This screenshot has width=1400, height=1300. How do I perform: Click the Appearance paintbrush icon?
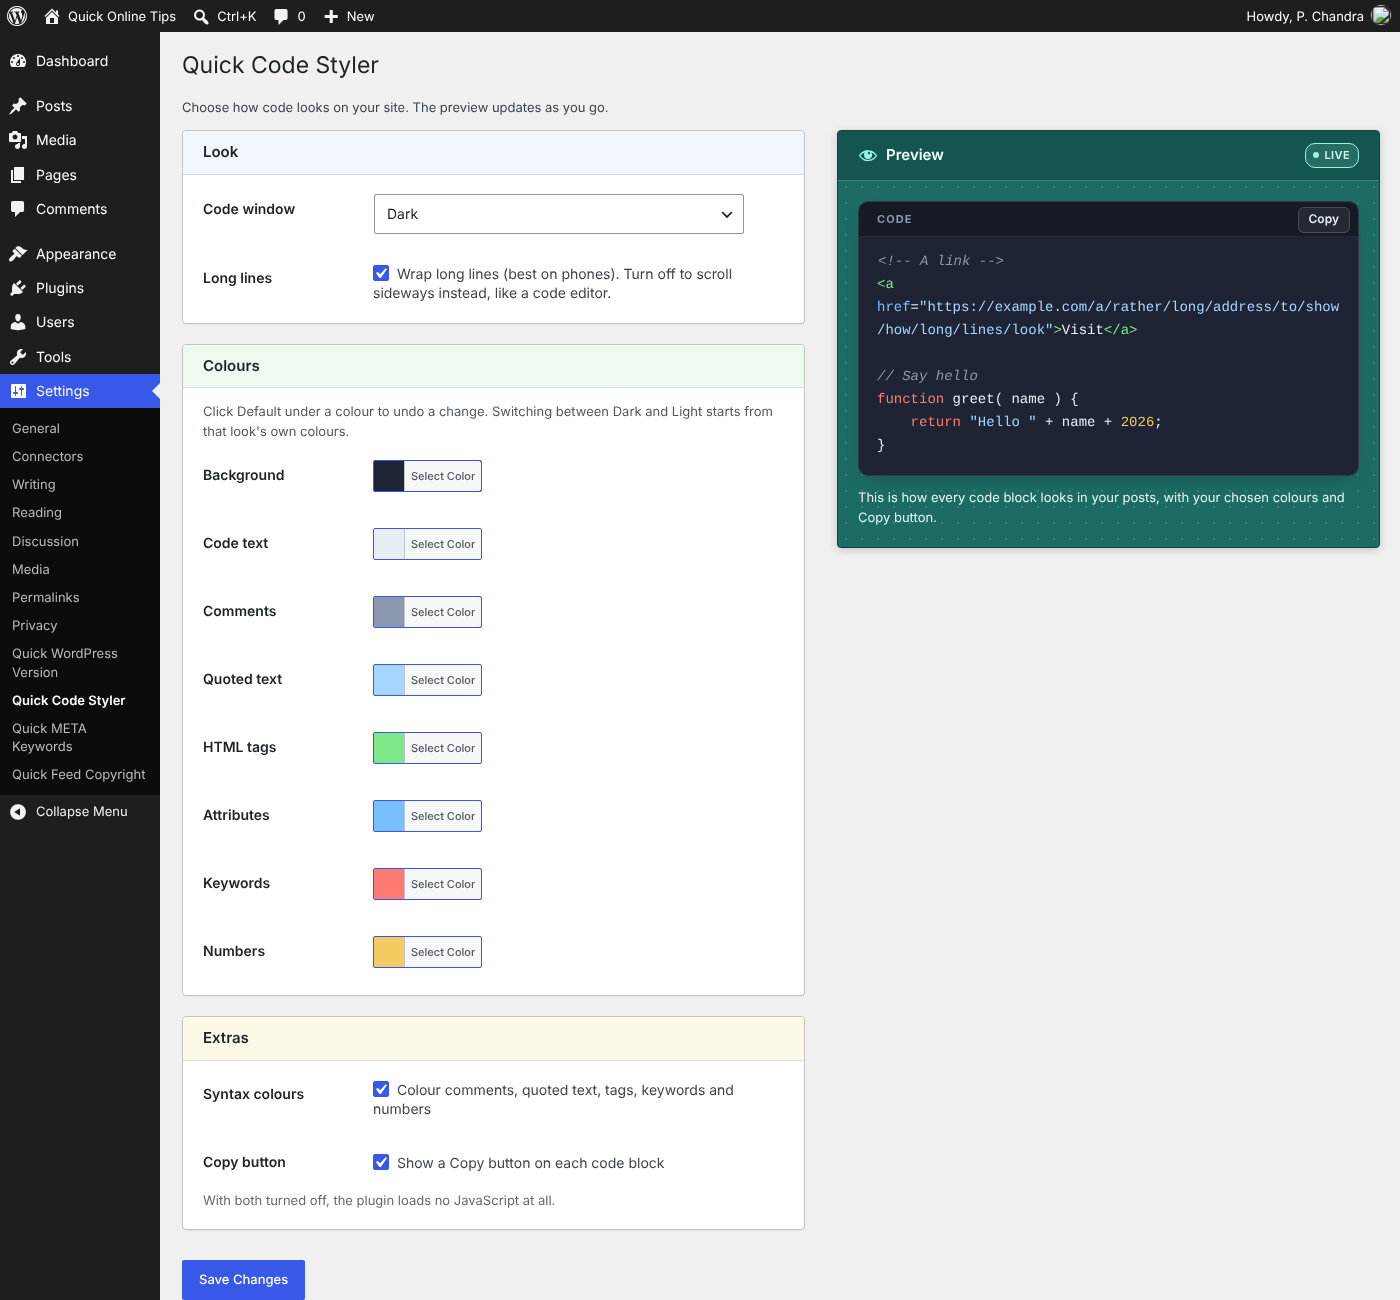18,254
